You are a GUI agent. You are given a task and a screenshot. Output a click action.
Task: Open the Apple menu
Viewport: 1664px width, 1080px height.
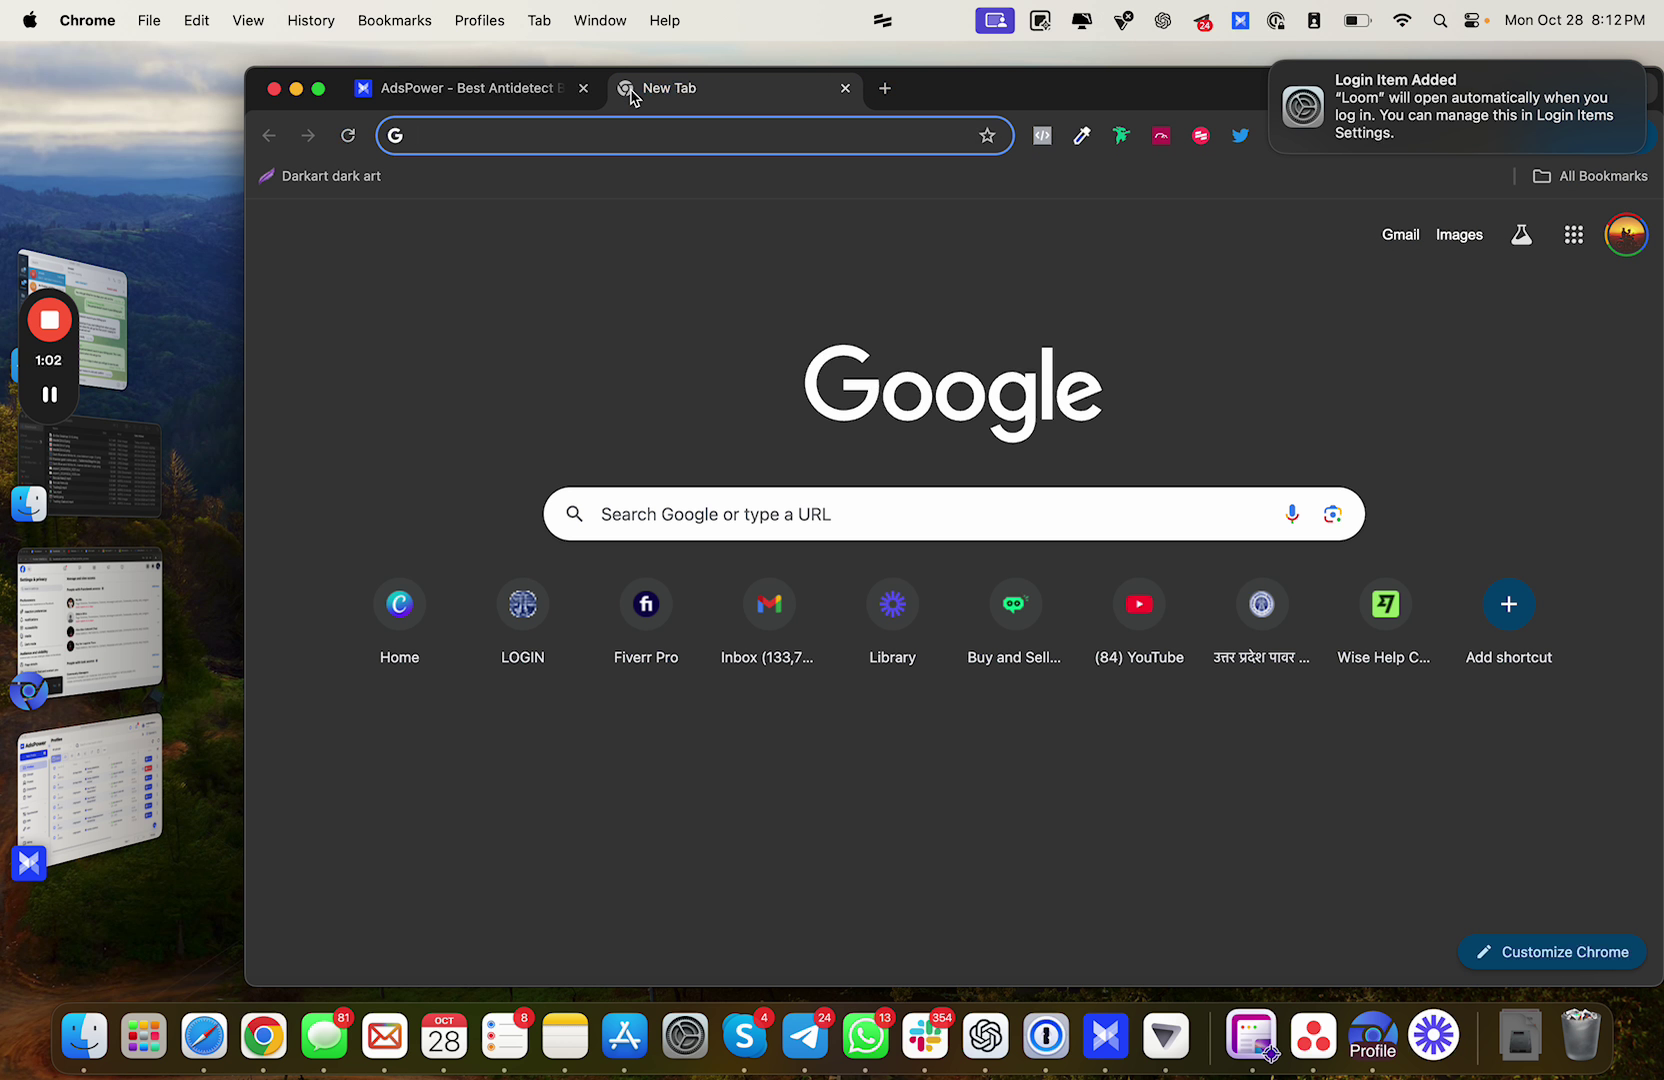pyautogui.click(x=30, y=20)
